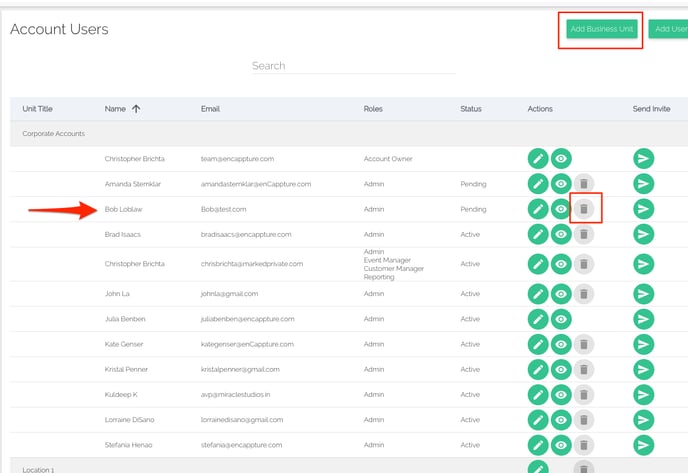Send invite to Lorraine DiSano
This screenshot has width=688, height=473.
[x=644, y=420]
